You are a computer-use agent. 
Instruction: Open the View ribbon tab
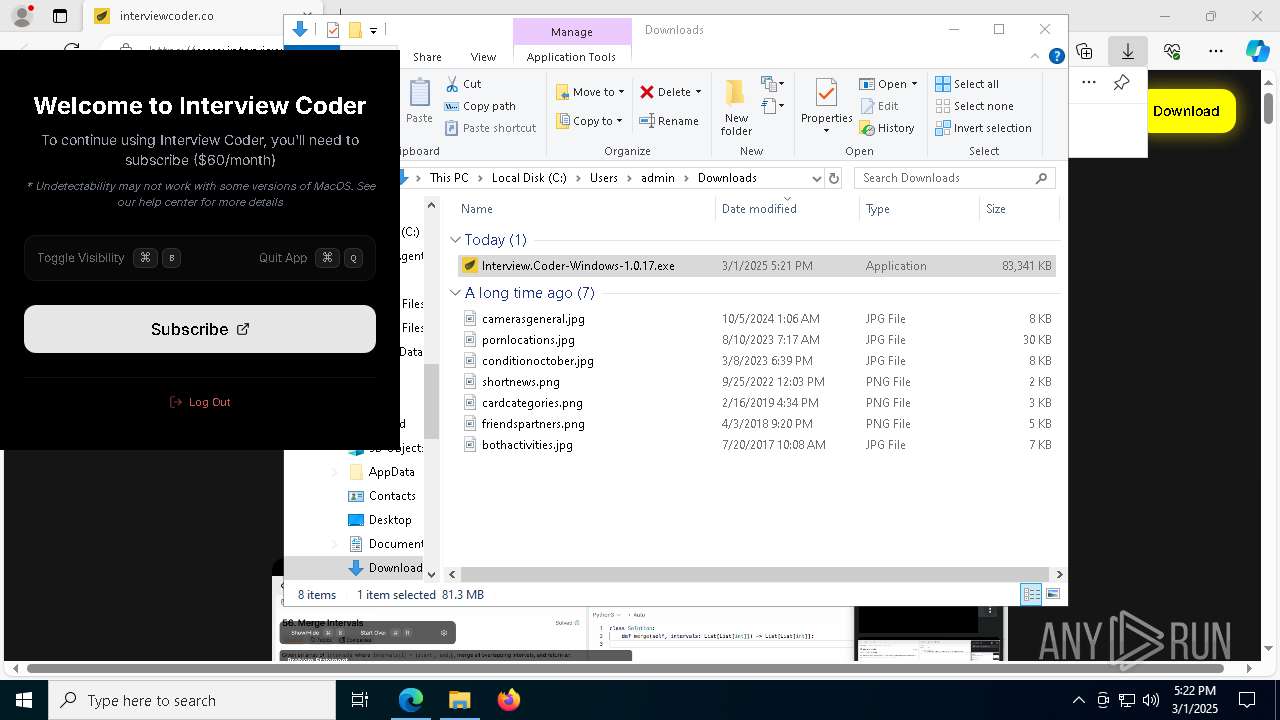click(483, 57)
